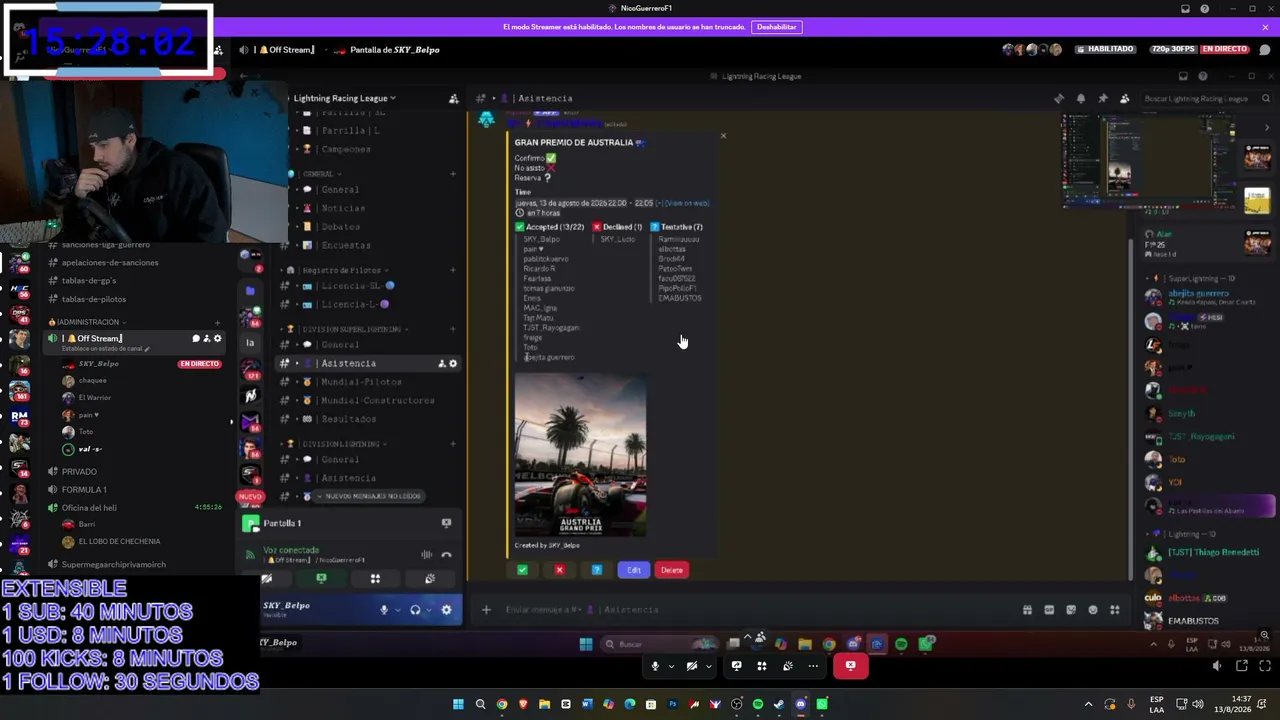This screenshot has height=720, width=1280.
Task: Click the red disconnect call button
Action: click(850, 666)
